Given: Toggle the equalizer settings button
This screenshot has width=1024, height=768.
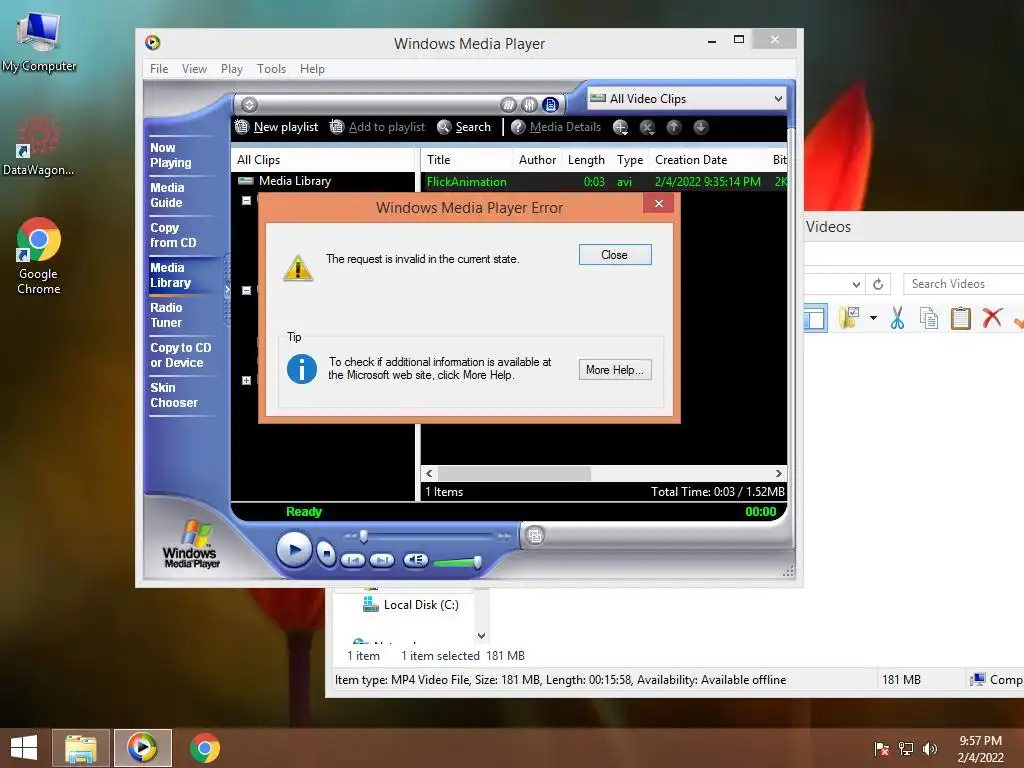Looking at the screenshot, I should click(x=529, y=104).
